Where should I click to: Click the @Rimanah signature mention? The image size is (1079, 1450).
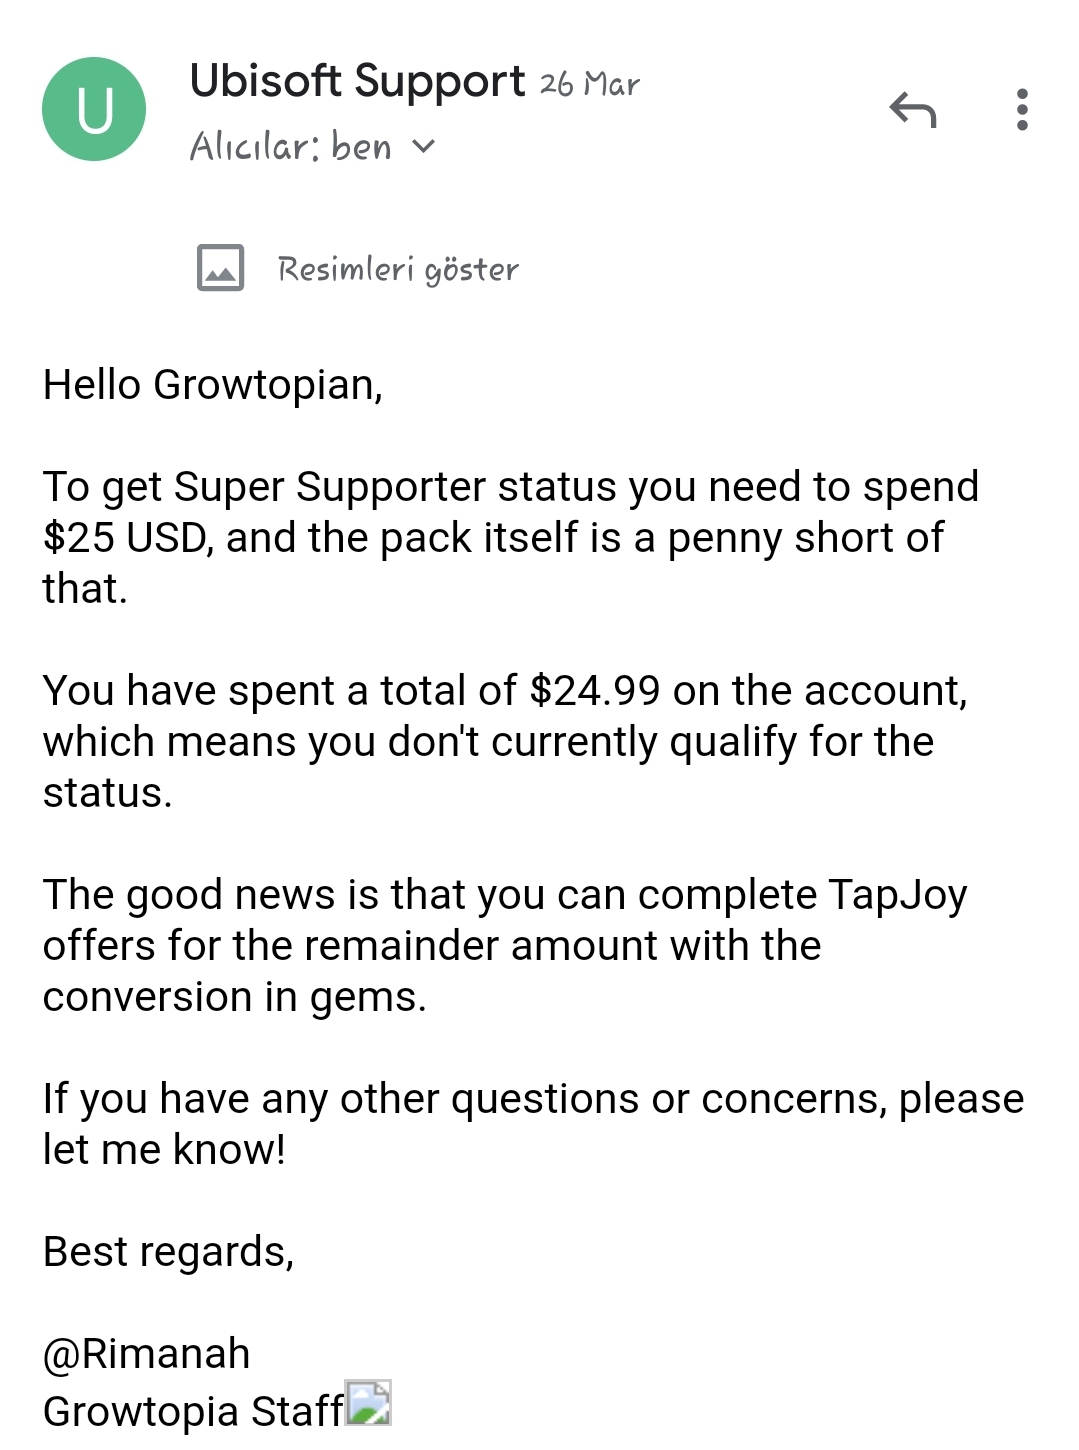click(147, 1354)
